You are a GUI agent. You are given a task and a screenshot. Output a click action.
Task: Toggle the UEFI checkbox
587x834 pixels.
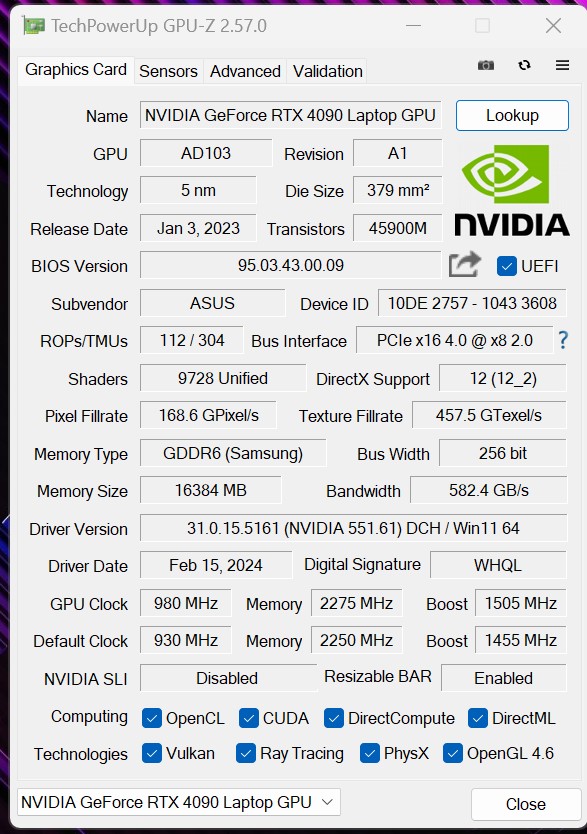point(506,266)
